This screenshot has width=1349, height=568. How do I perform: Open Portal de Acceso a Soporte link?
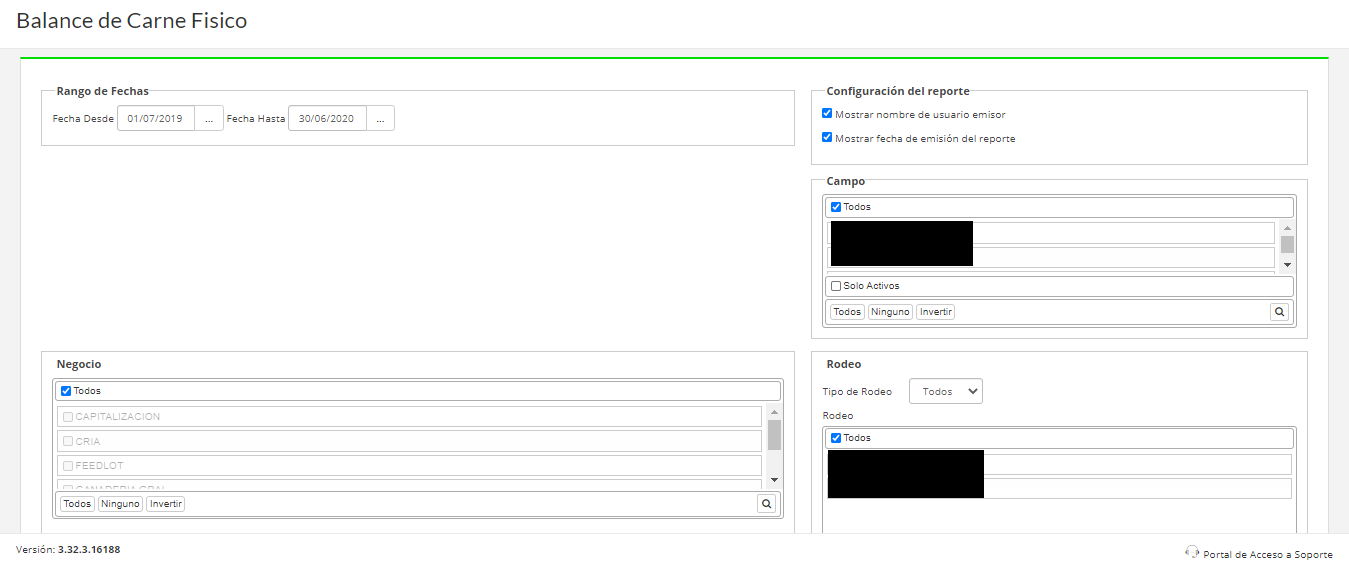coord(1268,554)
